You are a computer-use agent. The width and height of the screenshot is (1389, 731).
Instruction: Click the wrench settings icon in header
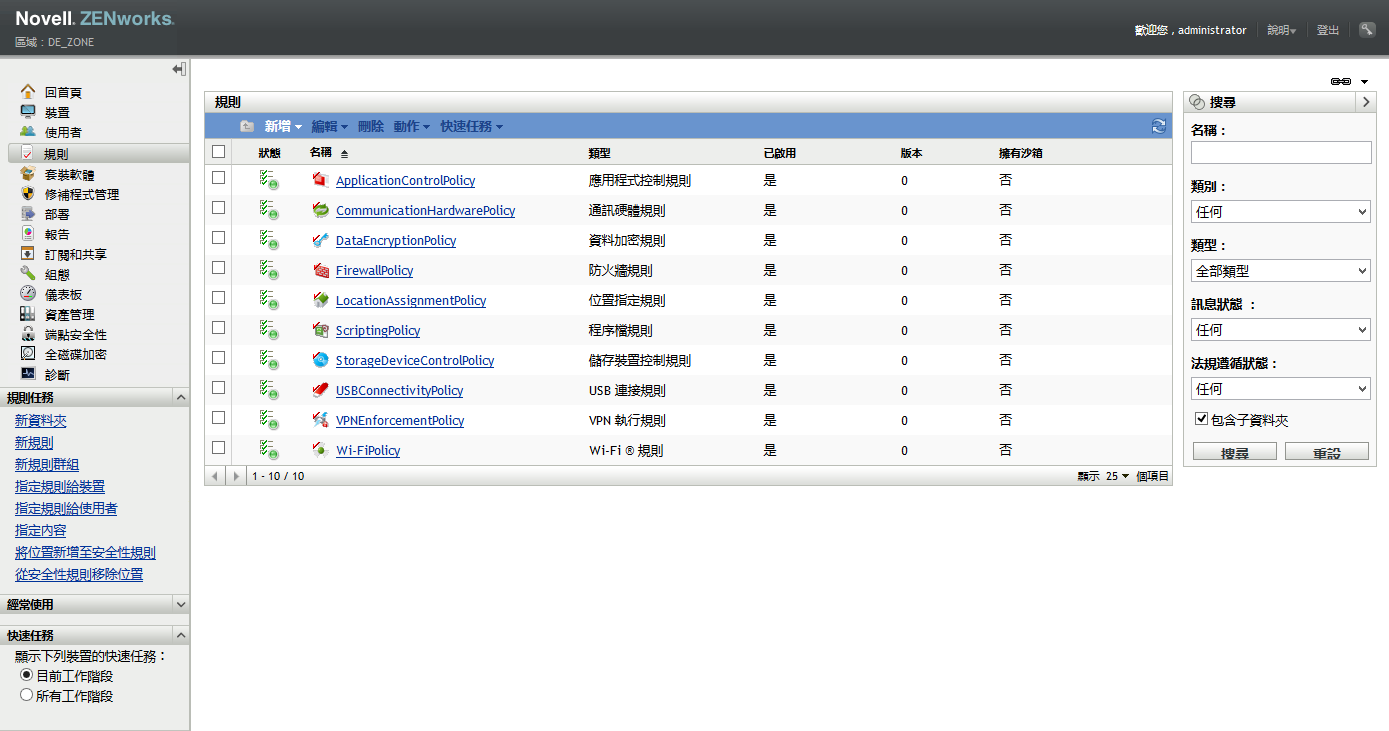[x=1367, y=30]
